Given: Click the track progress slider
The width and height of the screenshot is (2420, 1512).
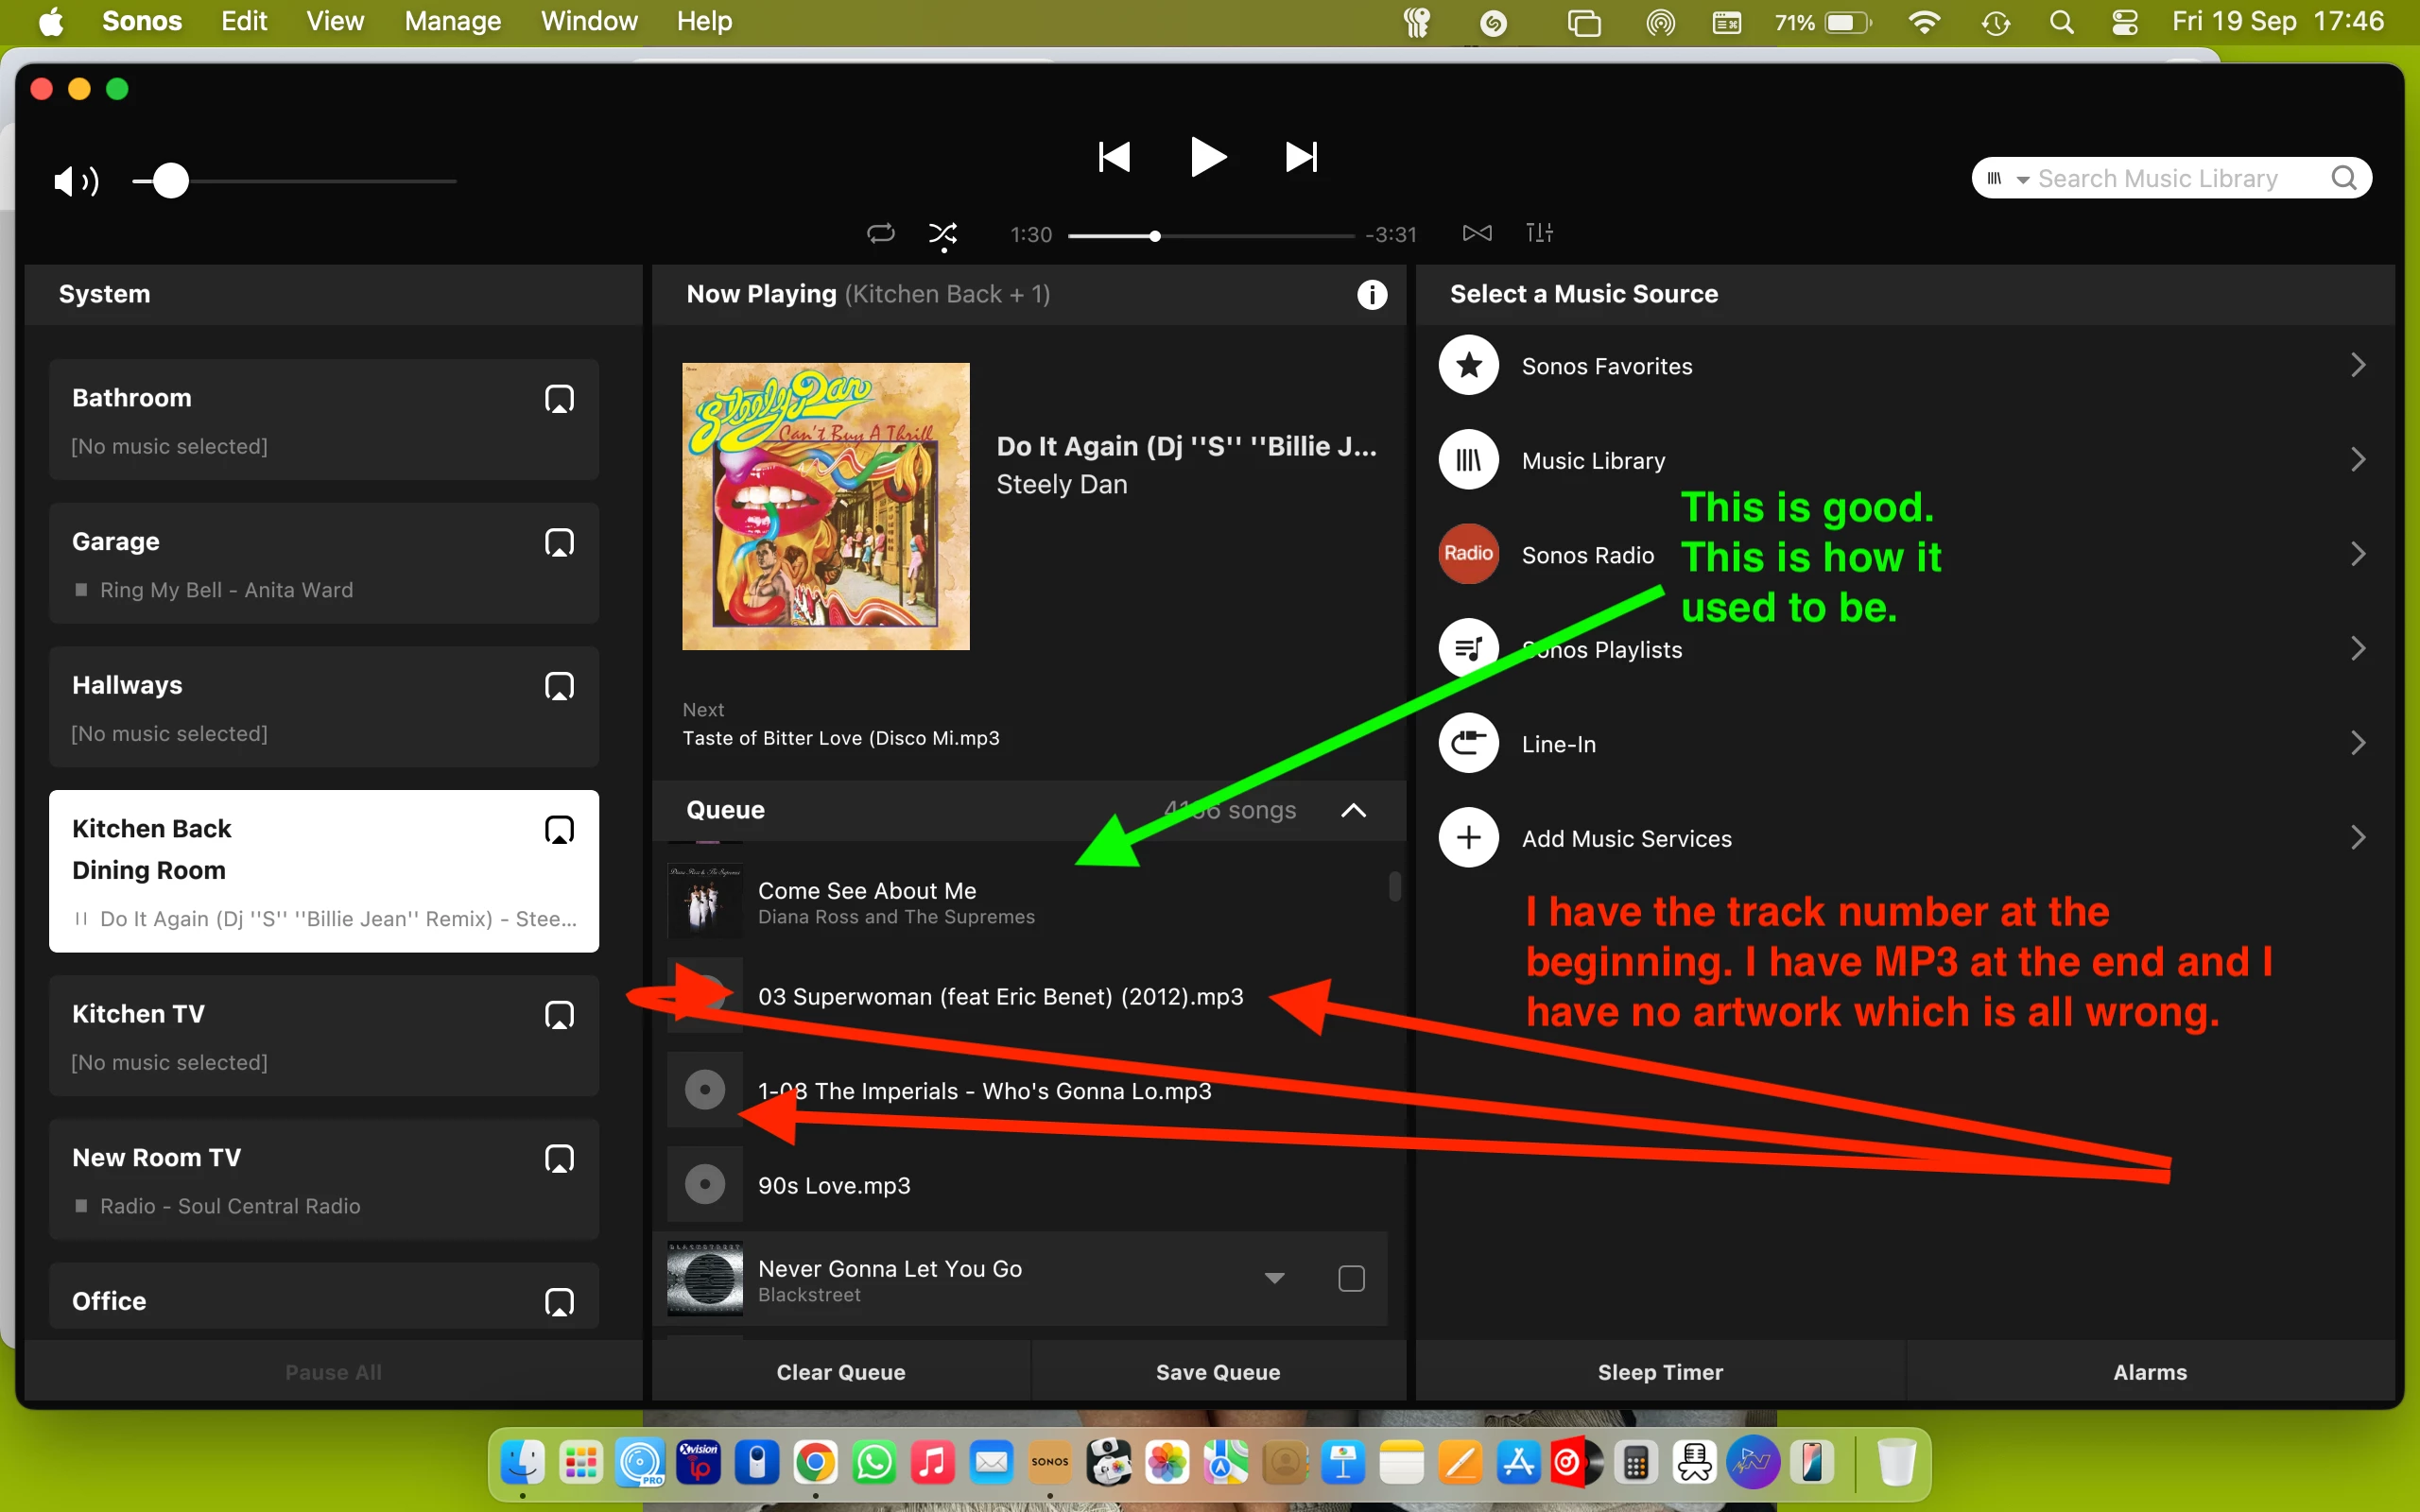Looking at the screenshot, I should click(x=1211, y=236).
